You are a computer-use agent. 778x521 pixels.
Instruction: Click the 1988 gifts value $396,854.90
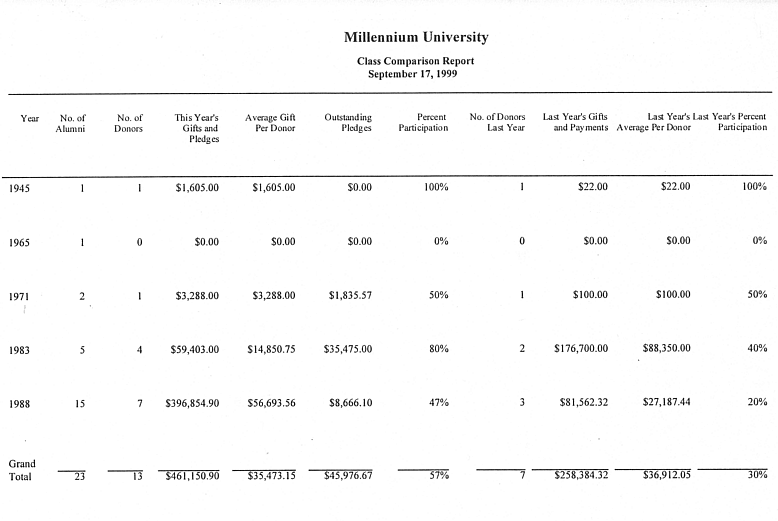pyautogui.click(x=192, y=403)
